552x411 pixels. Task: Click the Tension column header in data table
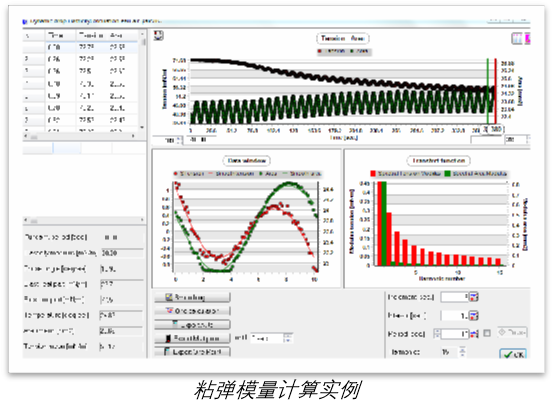point(91,36)
